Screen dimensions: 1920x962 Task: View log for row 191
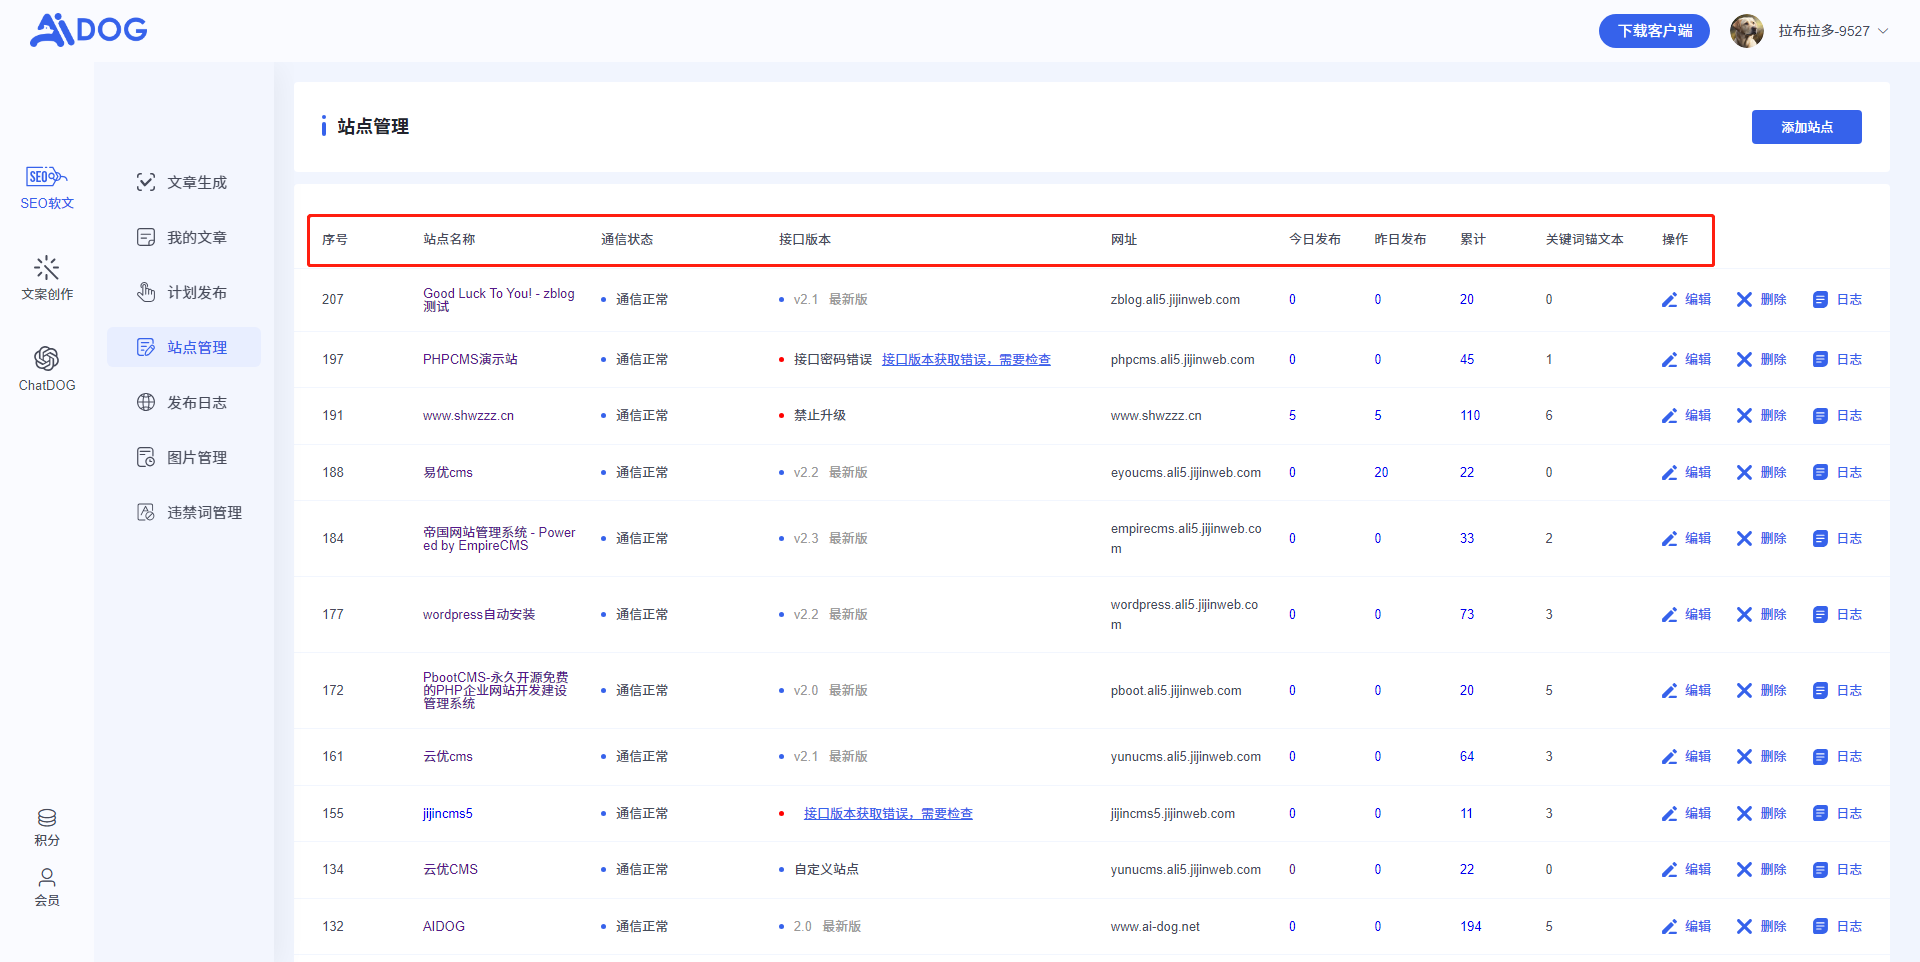[x=1837, y=415]
